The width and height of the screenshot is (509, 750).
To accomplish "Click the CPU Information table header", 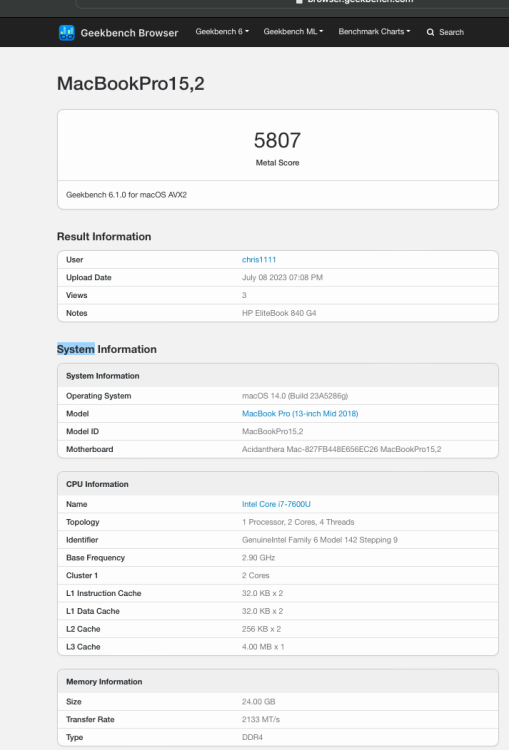I will [278, 484].
